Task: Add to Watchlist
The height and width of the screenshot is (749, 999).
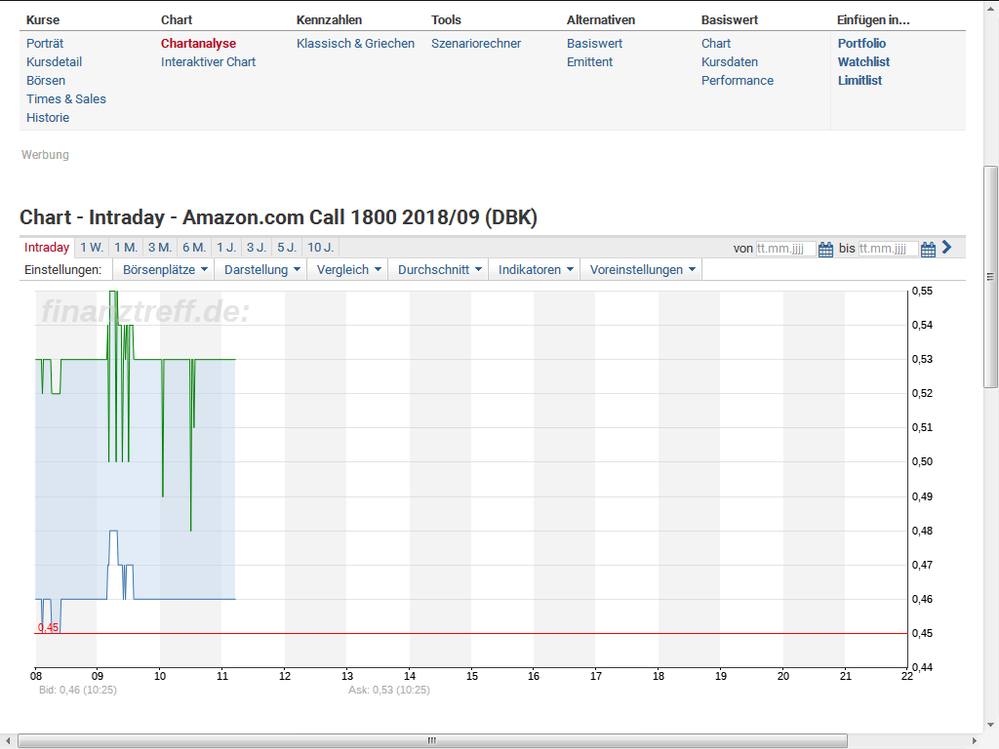Action: pyautogui.click(x=863, y=62)
